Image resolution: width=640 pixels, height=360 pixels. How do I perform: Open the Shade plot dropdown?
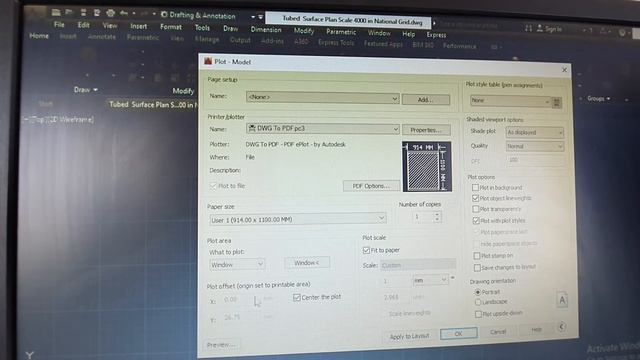[535, 132]
